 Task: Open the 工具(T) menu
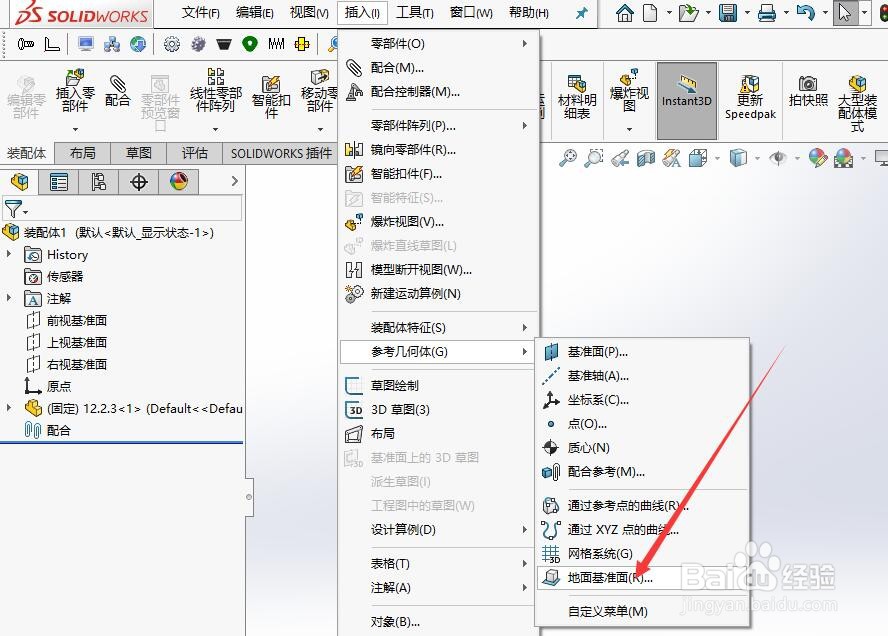(415, 12)
